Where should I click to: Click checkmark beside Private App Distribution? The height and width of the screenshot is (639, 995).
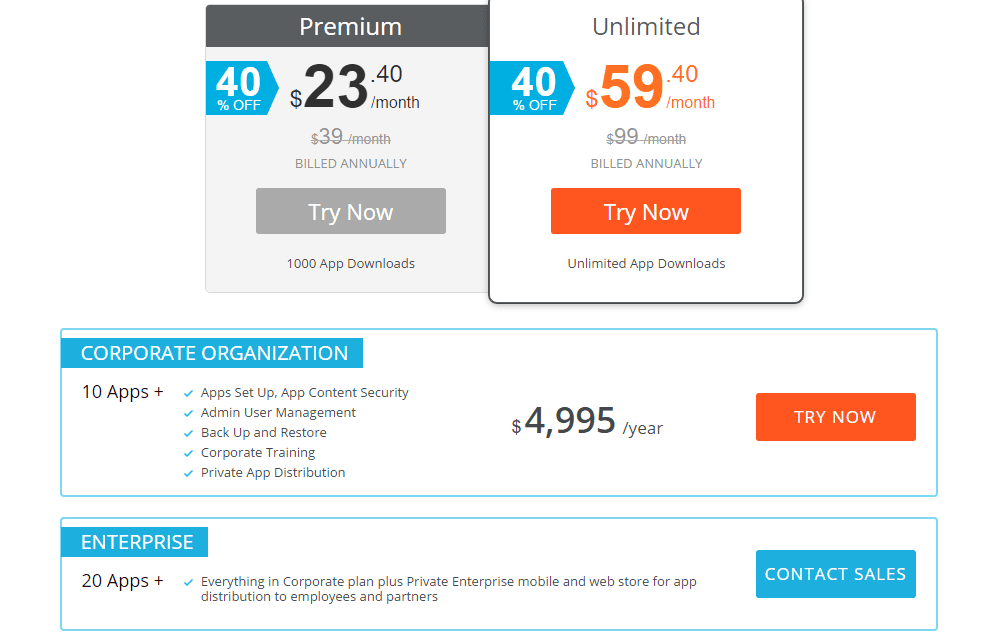click(188, 473)
